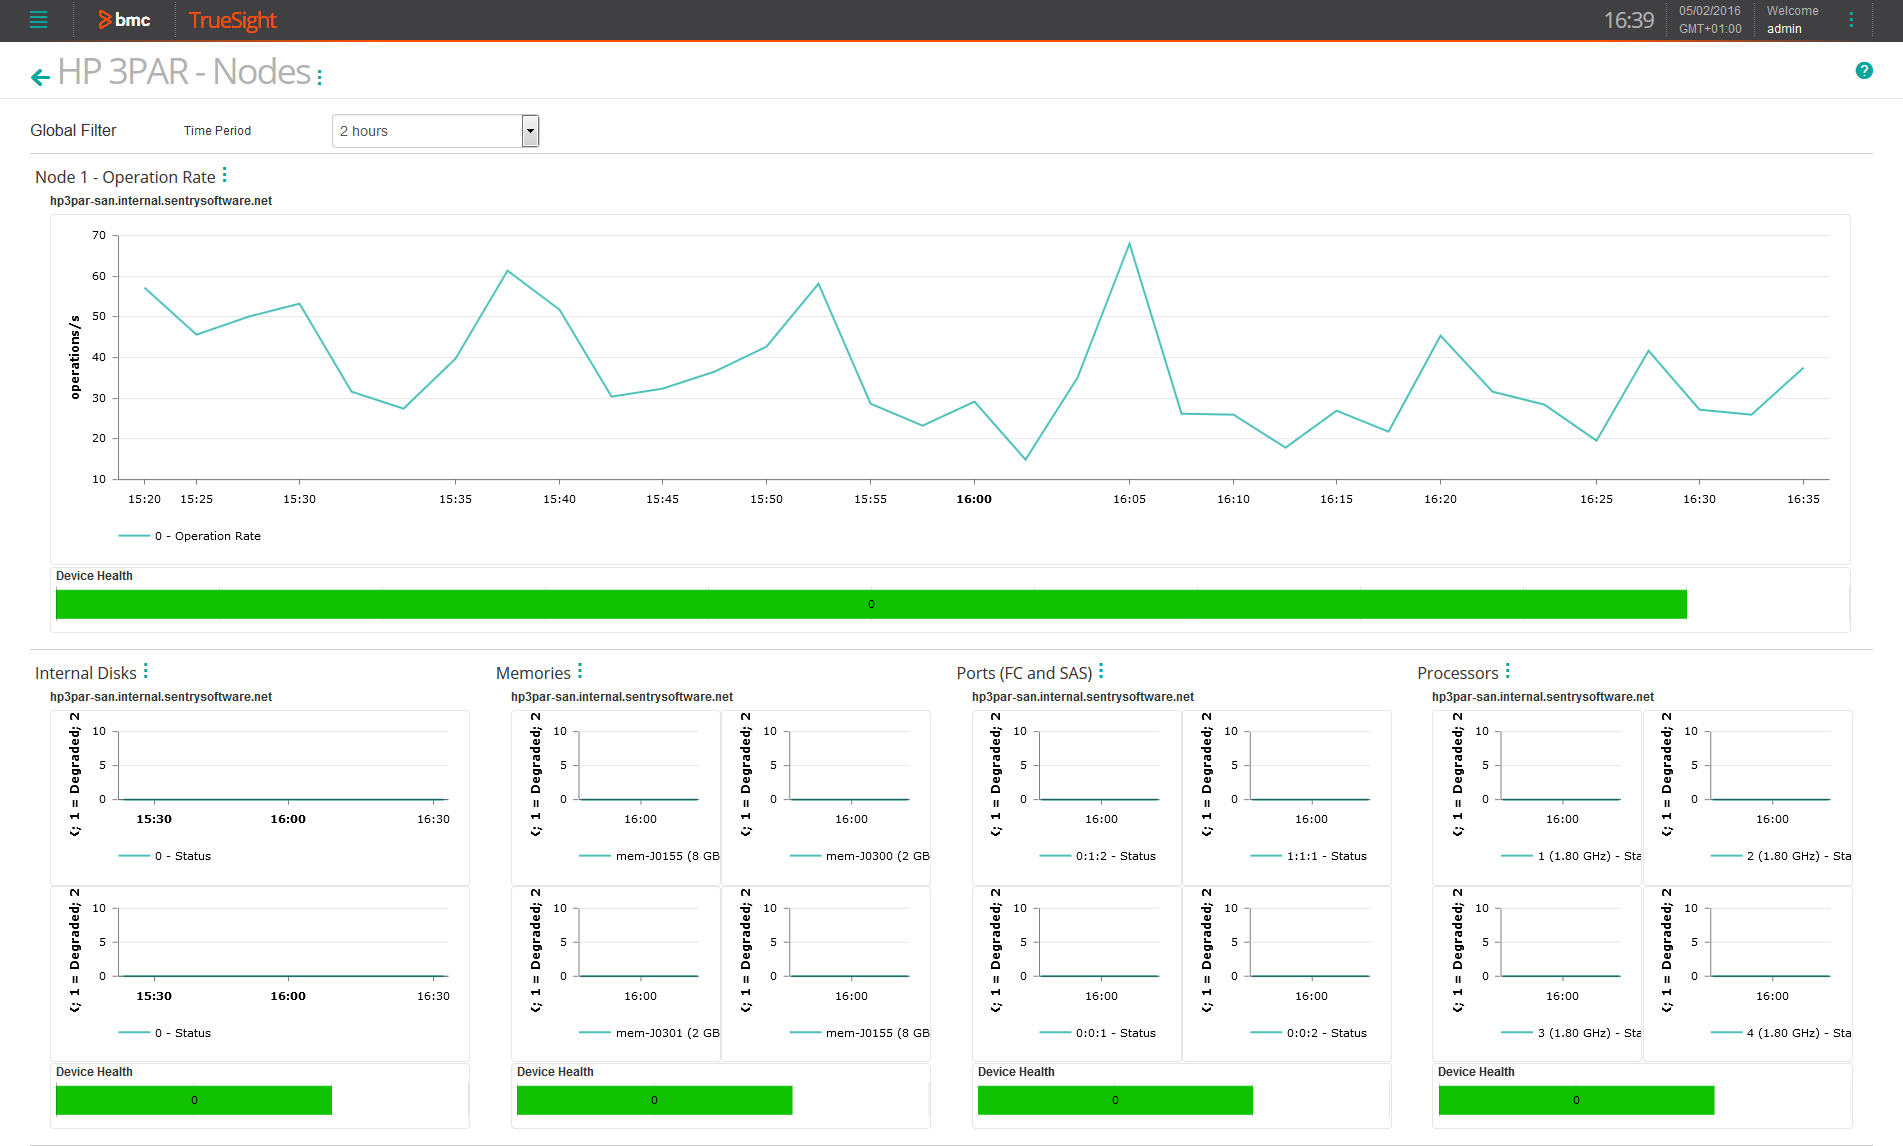Open the help question mark icon
Image resolution: width=1903 pixels, height=1146 pixels.
click(x=1864, y=70)
